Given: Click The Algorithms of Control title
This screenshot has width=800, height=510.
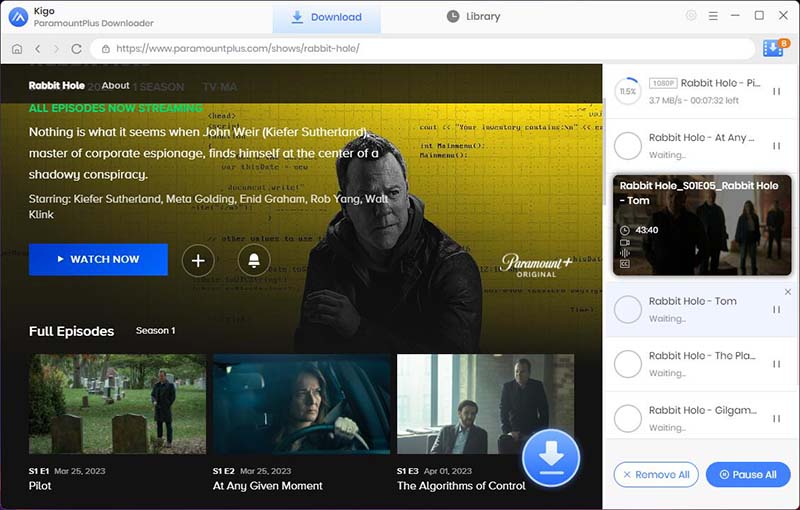Looking at the screenshot, I should [x=461, y=486].
